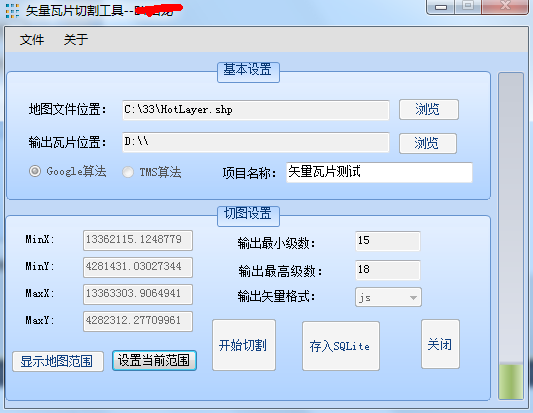Close the window with X button

505,6
